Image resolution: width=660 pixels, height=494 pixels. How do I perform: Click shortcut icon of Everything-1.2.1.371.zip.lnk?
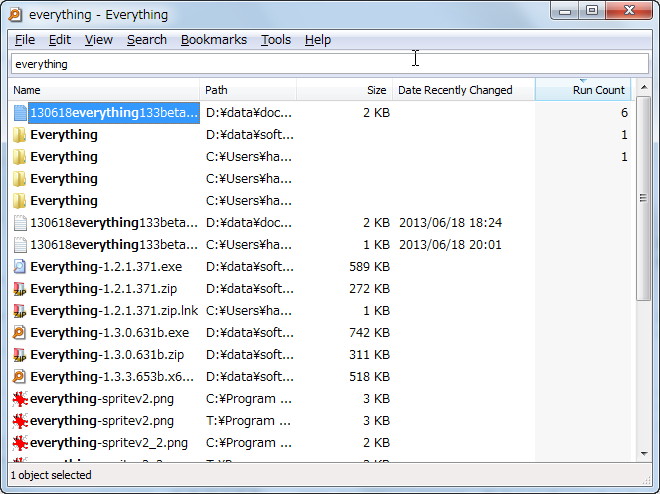coord(19,311)
